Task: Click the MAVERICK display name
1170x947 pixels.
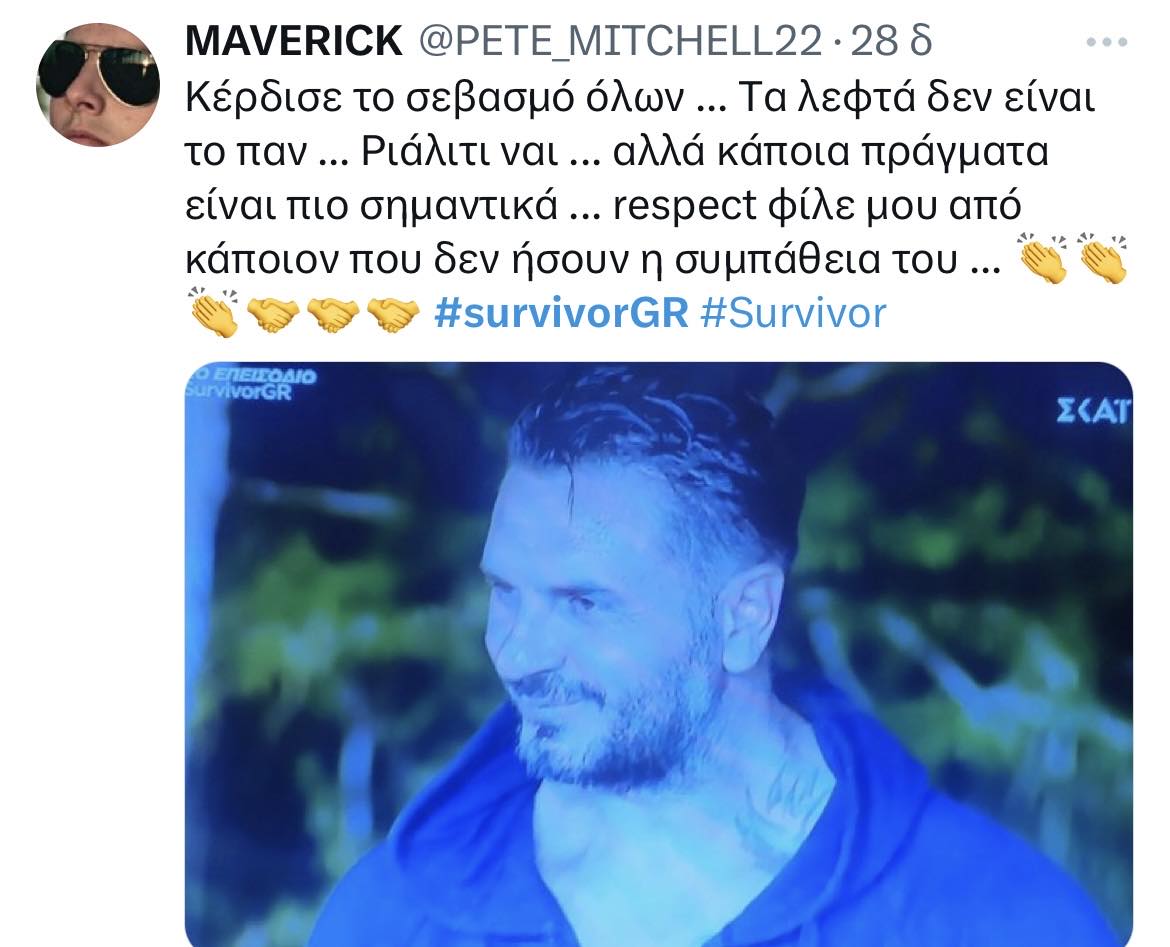Action: click(x=293, y=40)
